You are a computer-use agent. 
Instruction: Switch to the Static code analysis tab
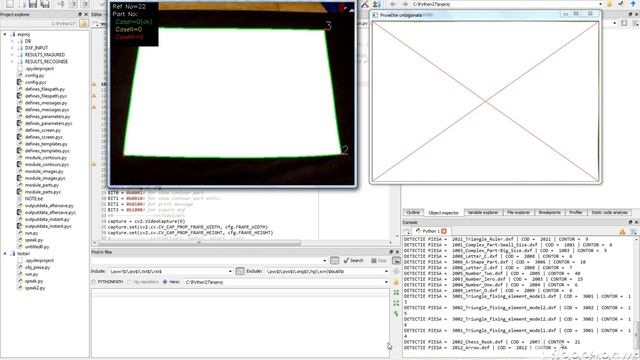[609, 213]
